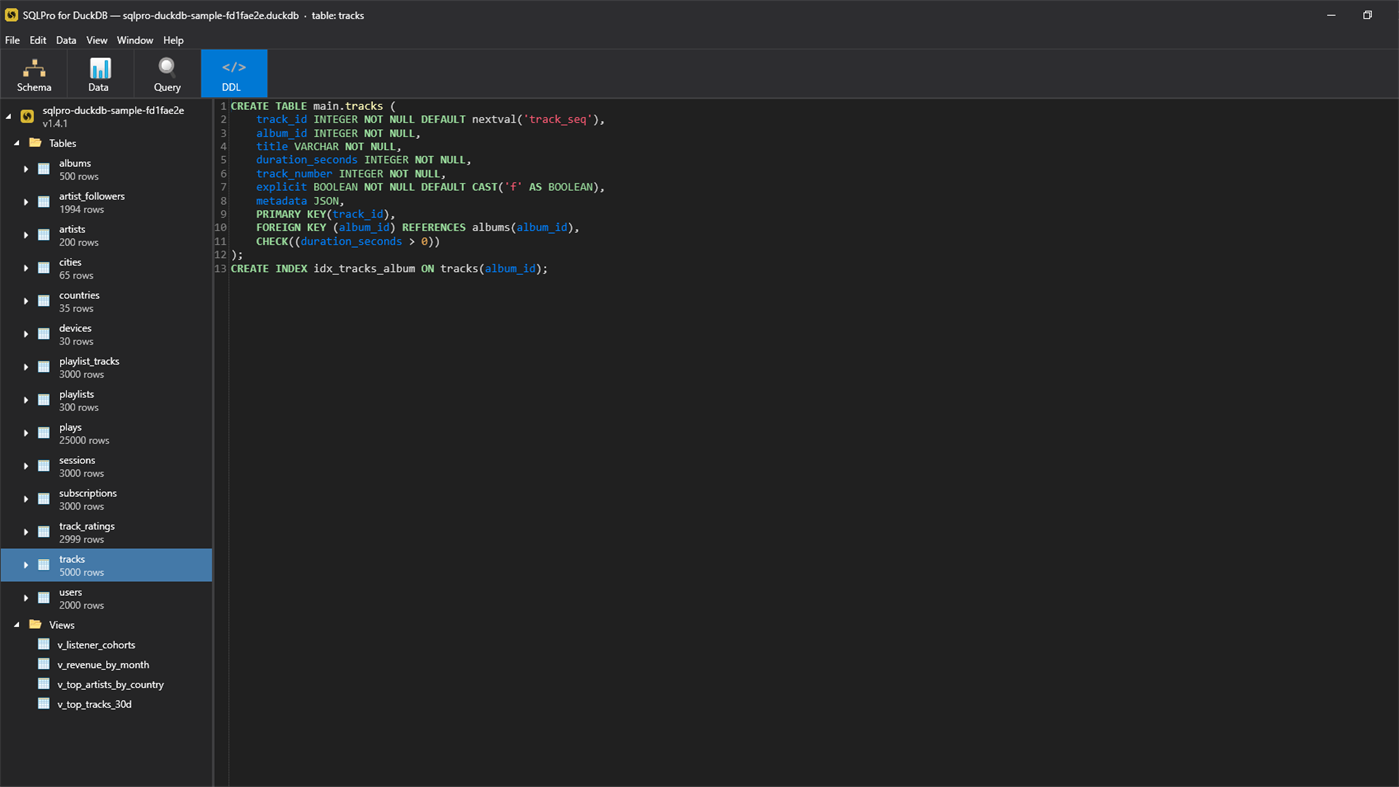Open the Data menu
The height and width of the screenshot is (787, 1399).
click(x=66, y=40)
